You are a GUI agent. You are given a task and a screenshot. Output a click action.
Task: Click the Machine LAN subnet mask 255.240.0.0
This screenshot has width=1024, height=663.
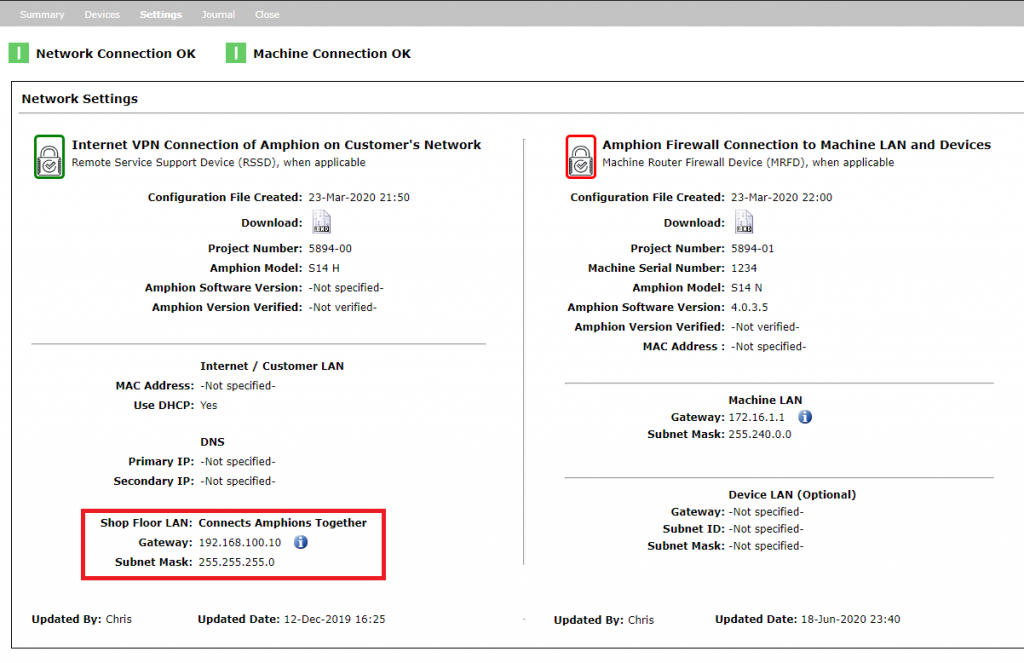(x=760, y=434)
